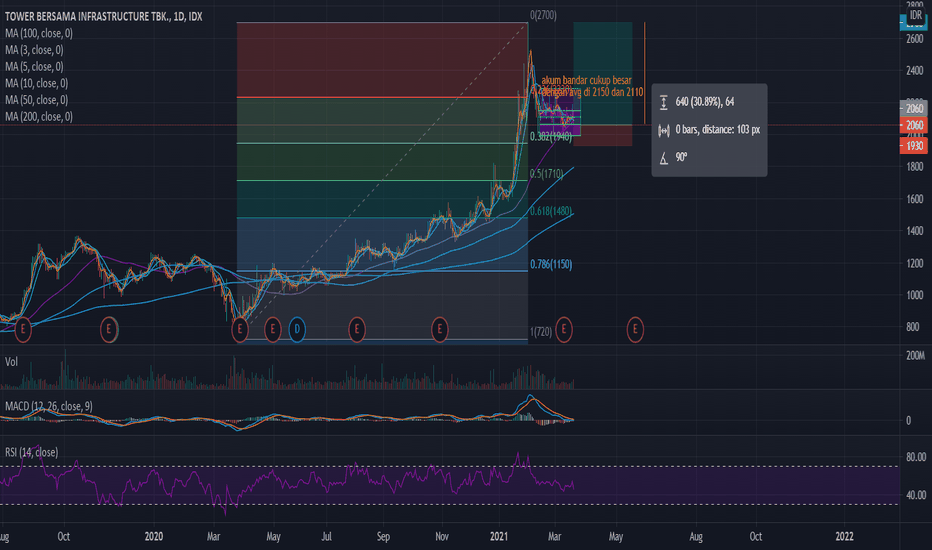Click the 2021 label on time axis
Image resolution: width=932 pixels, height=550 pixels.
click(499, 536)
